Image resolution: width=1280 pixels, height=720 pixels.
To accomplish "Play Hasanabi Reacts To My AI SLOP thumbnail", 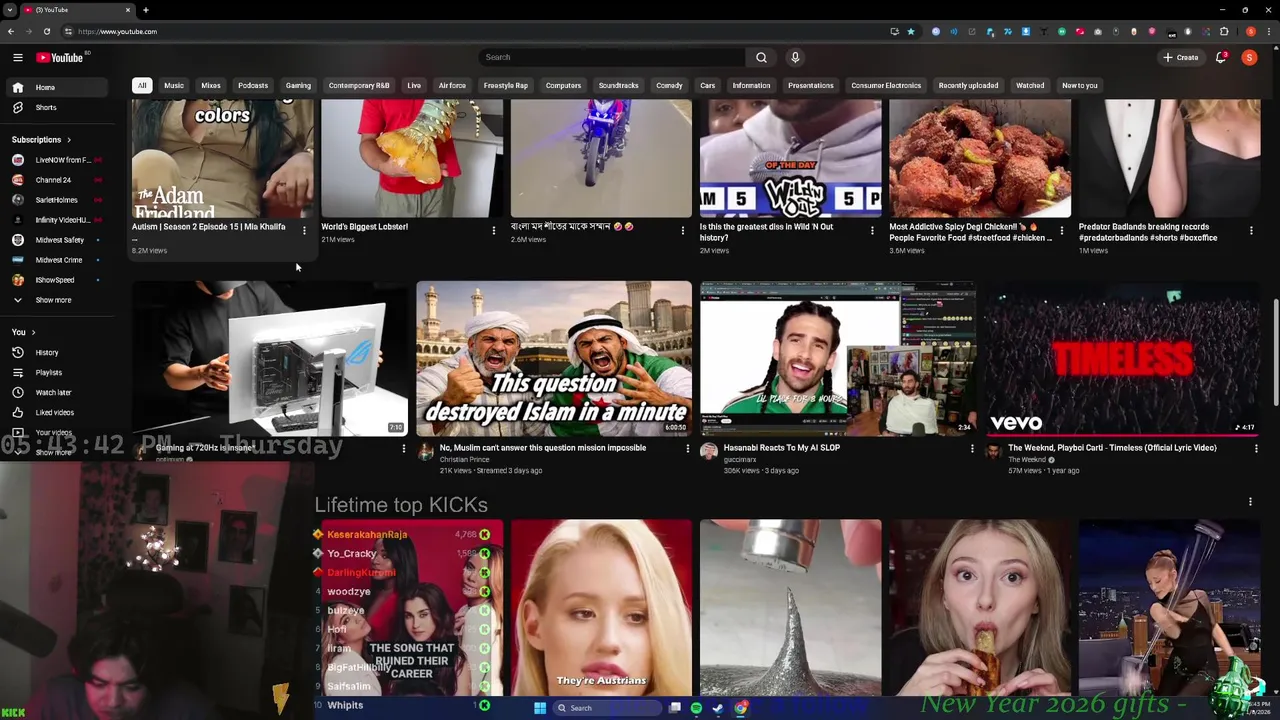I will click(837, 358).
